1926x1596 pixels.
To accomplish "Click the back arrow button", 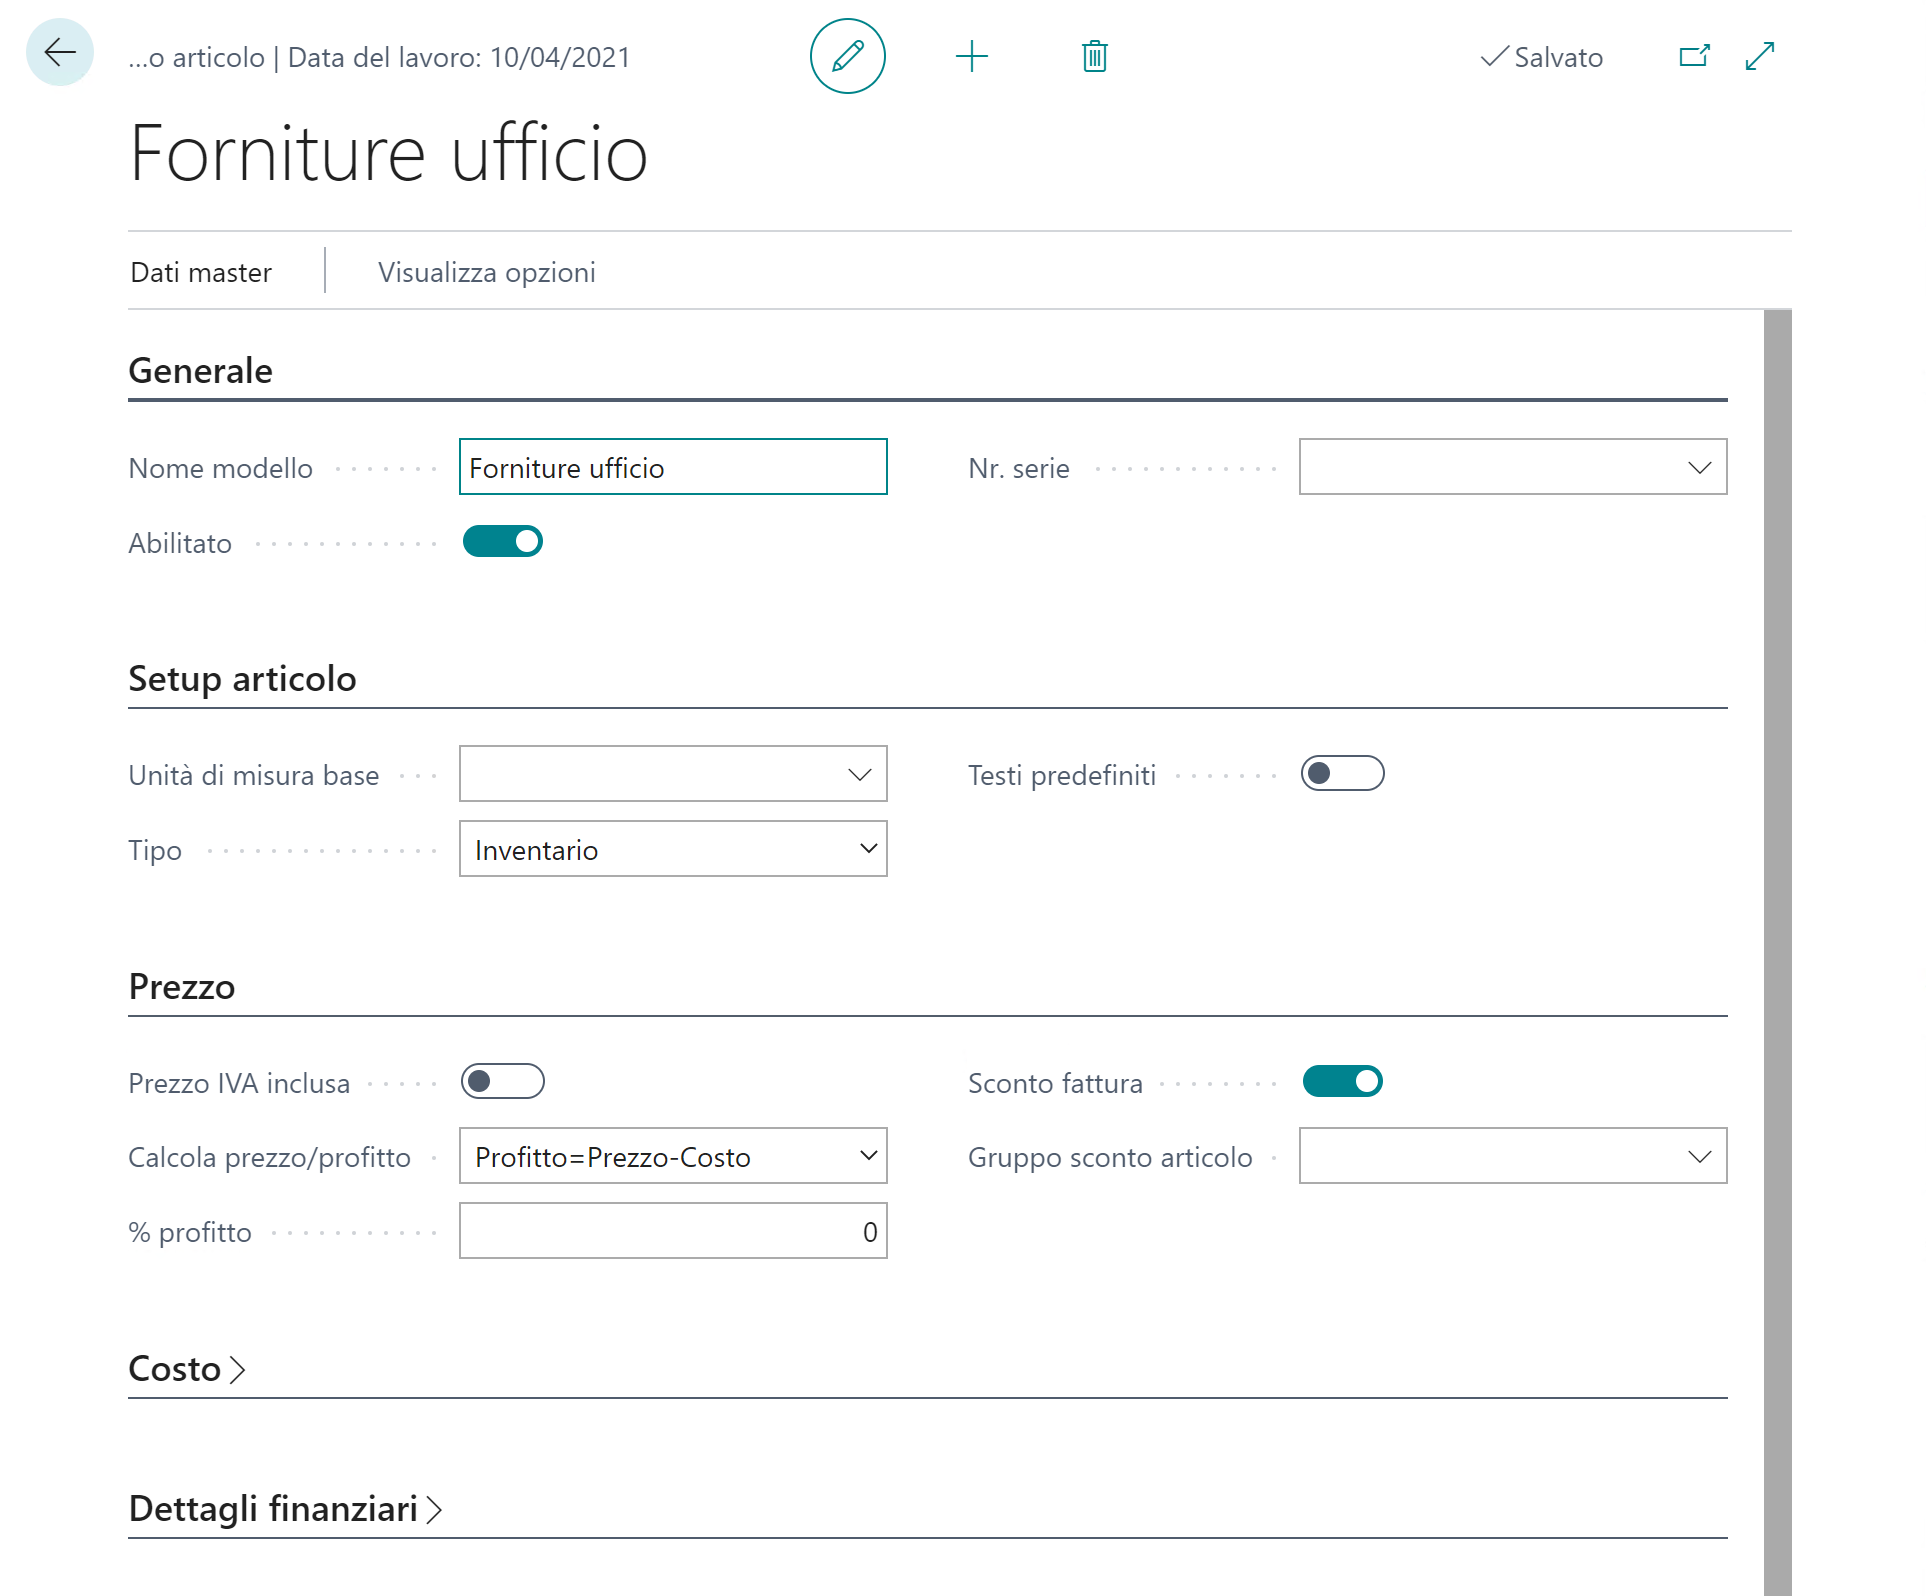I will (x=60, y=52).
